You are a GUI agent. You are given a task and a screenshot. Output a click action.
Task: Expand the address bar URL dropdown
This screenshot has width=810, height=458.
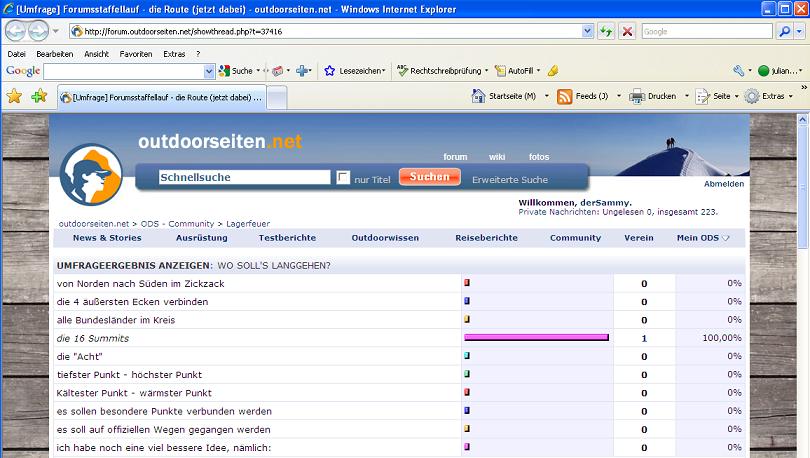pyautogui.click(x=587, y=31)
